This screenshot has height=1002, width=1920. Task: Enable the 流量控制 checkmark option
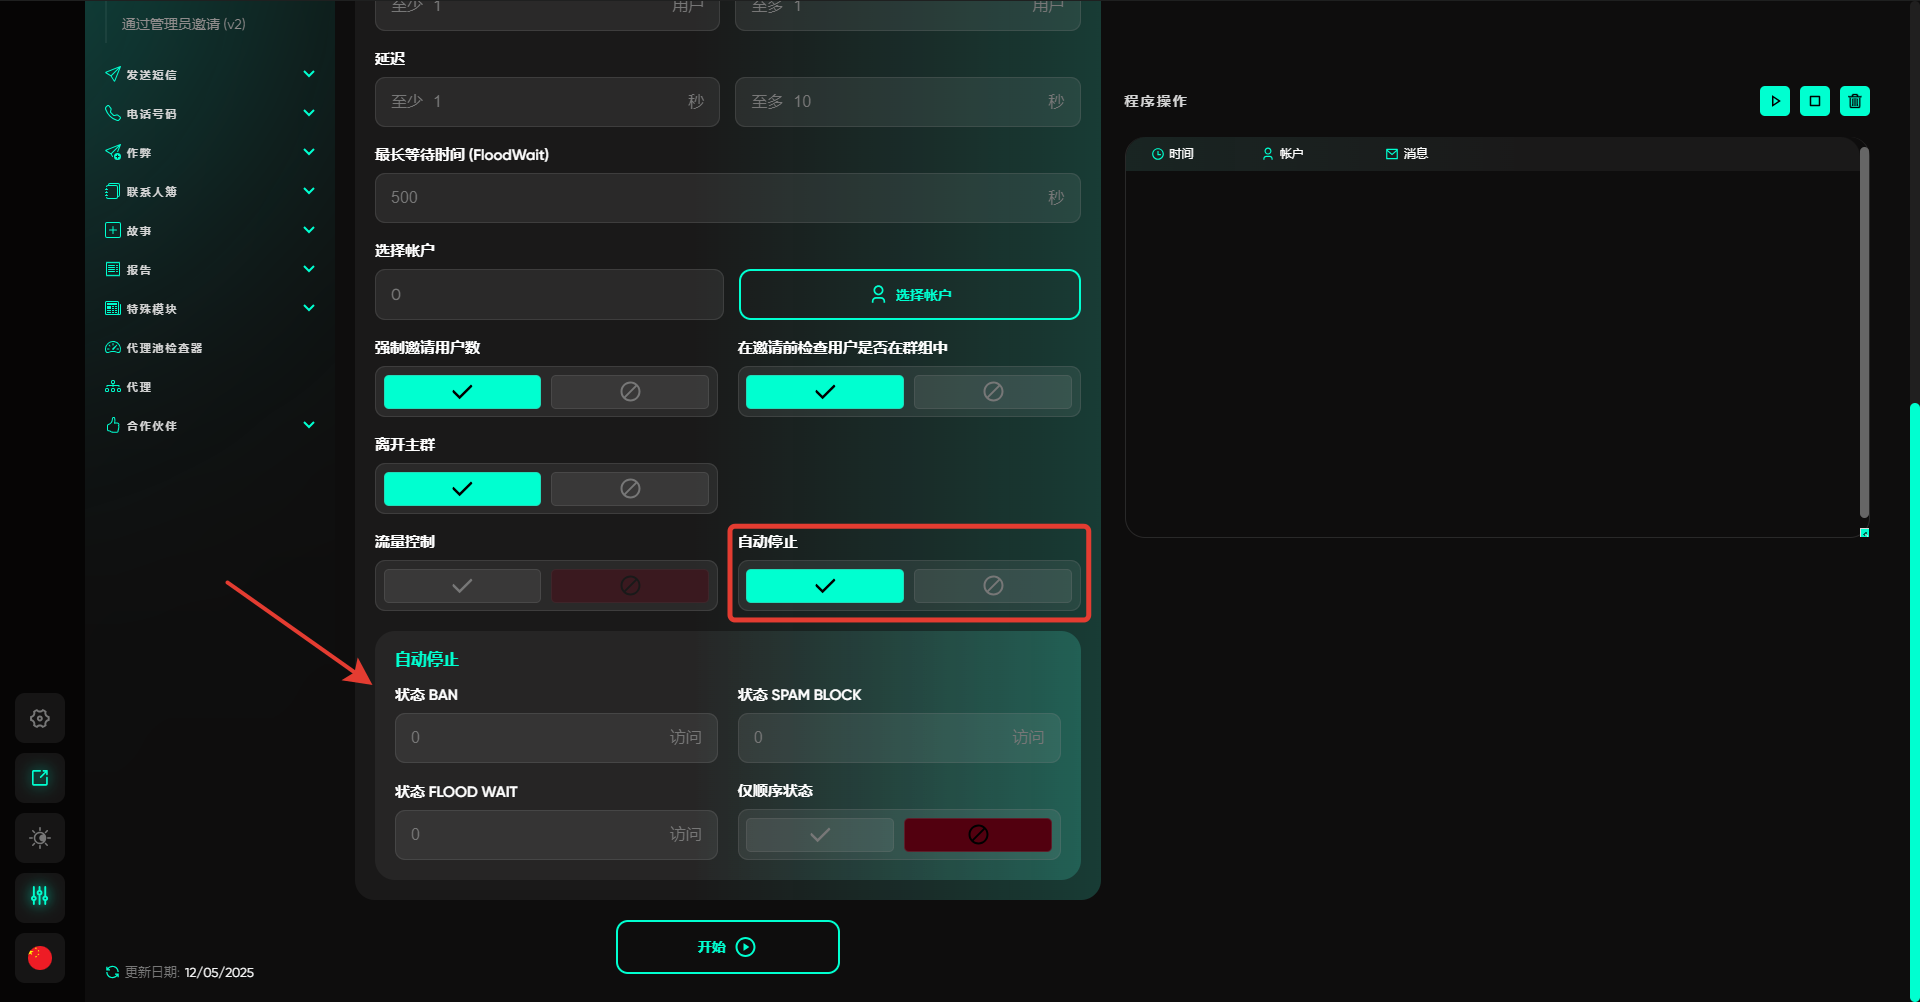click(462, 586)
